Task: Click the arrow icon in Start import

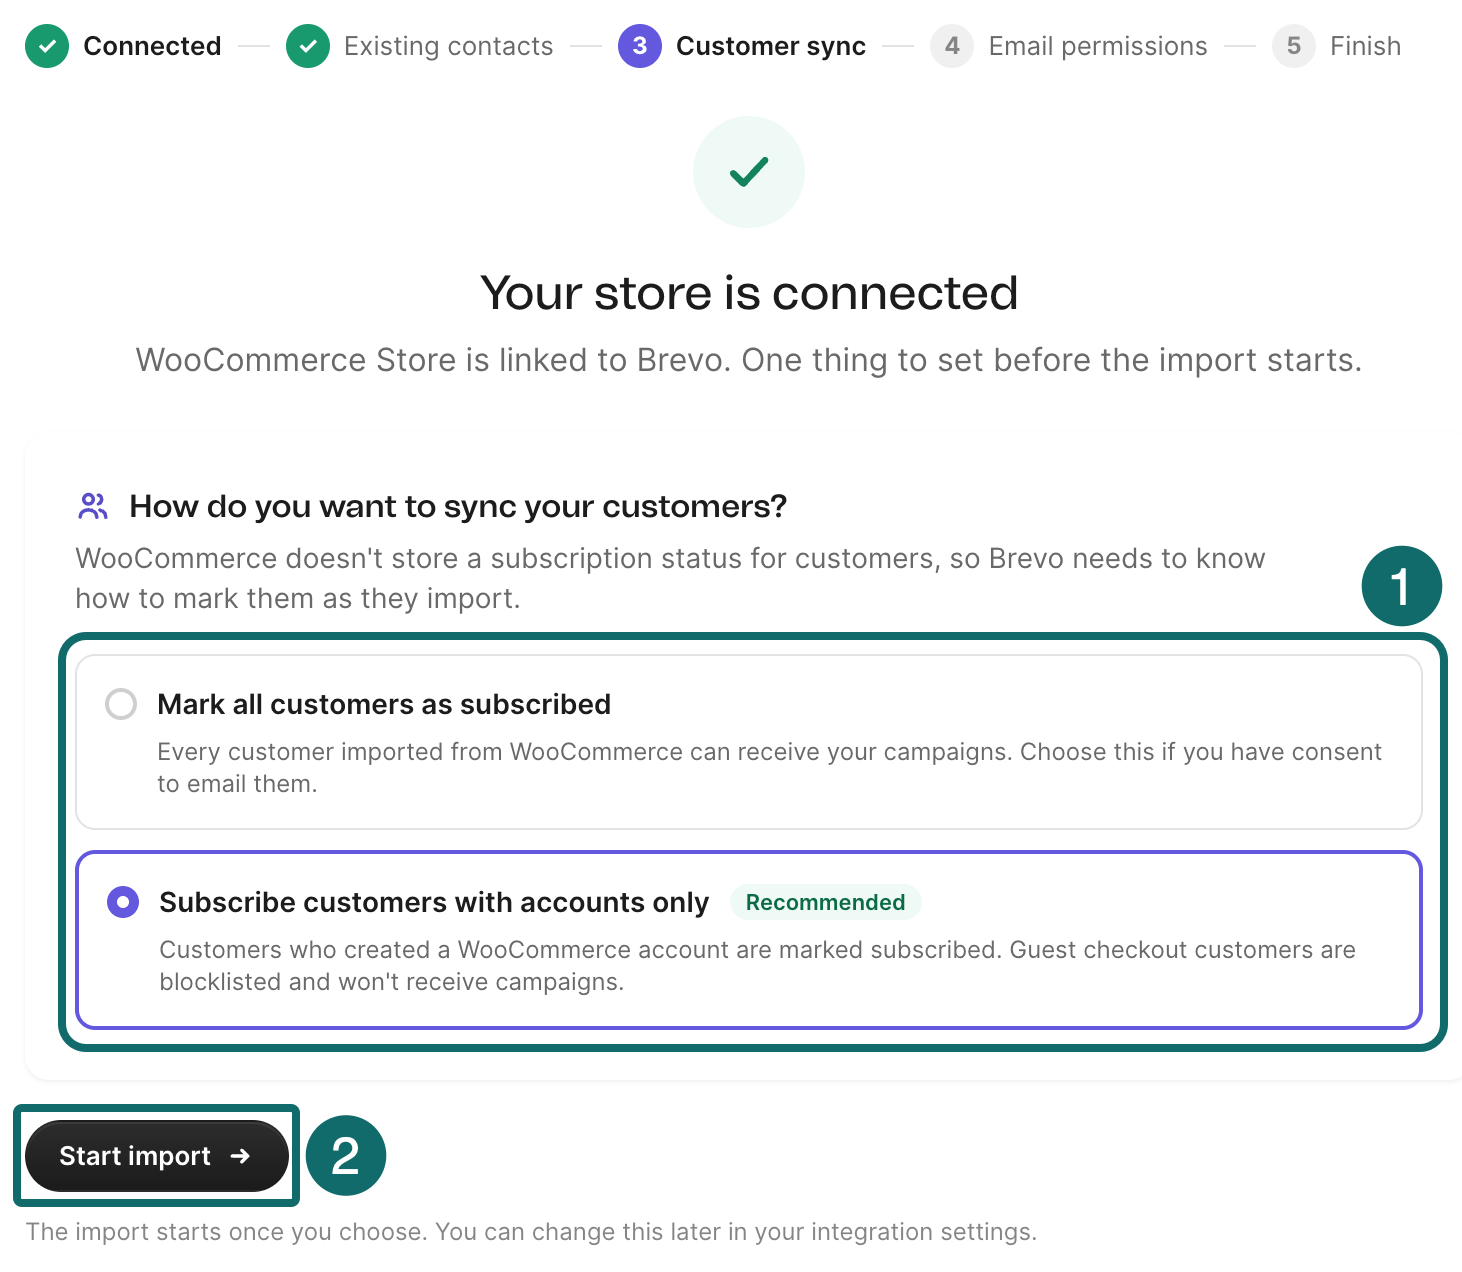Action: coord(240,1156)
